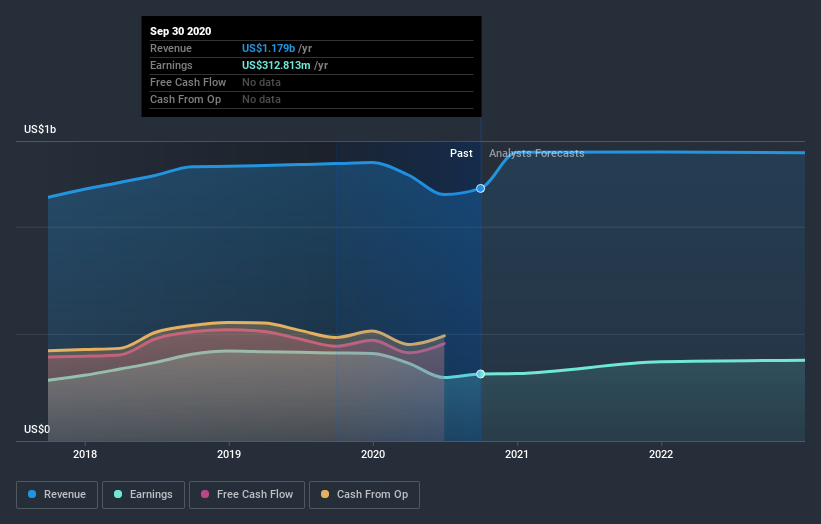
Task: Select the Earnings data point marker on chart
Action: point(480,374)
